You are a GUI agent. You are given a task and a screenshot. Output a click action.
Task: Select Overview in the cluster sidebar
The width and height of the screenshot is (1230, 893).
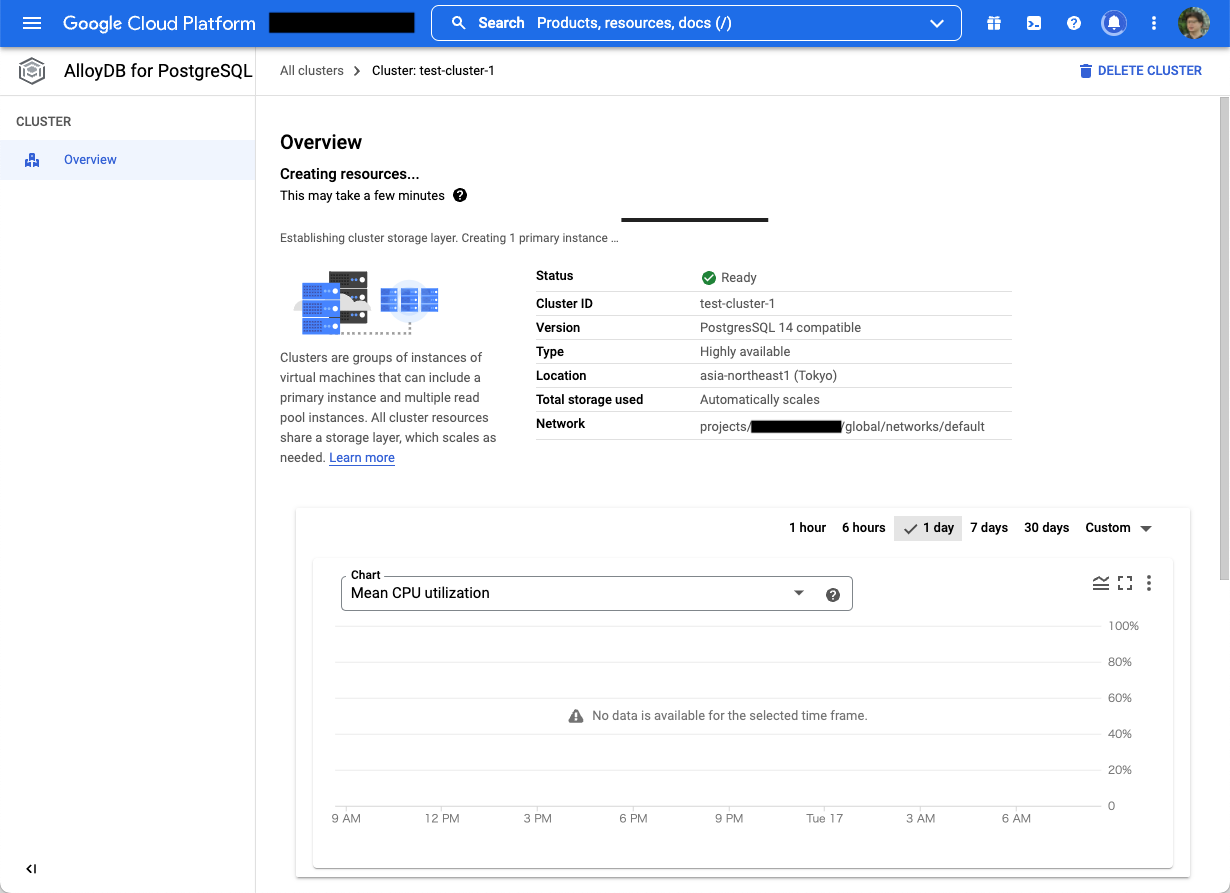(x=90, y=159)
